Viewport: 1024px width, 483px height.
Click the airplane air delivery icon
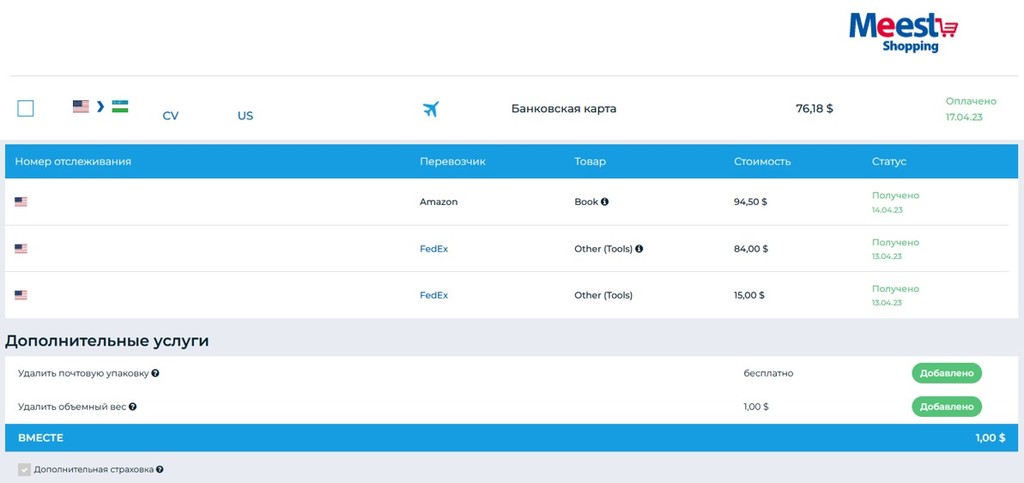[x=431, y=109]
